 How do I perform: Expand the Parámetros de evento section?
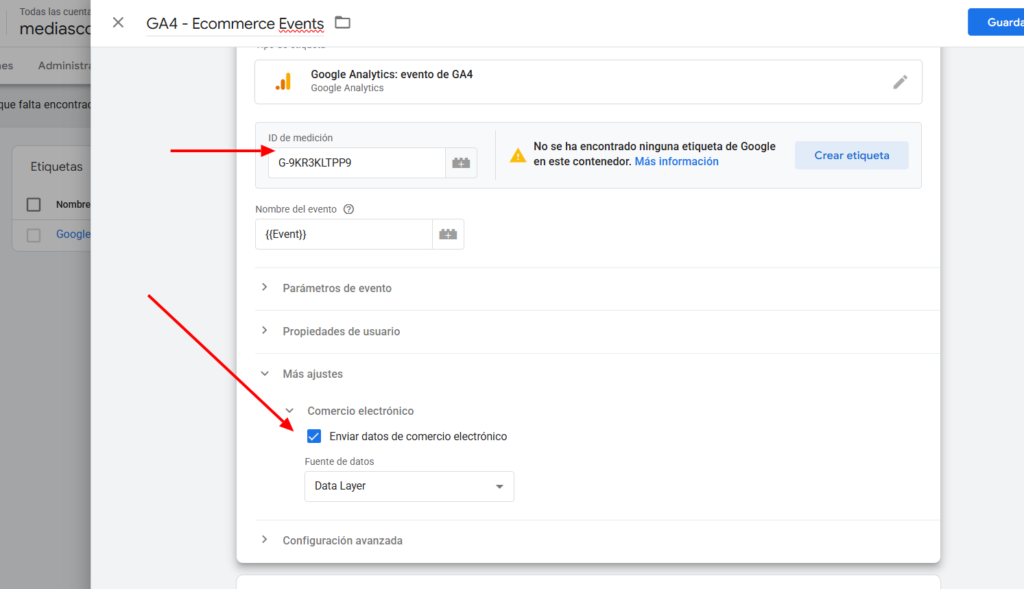pos(337,288)
